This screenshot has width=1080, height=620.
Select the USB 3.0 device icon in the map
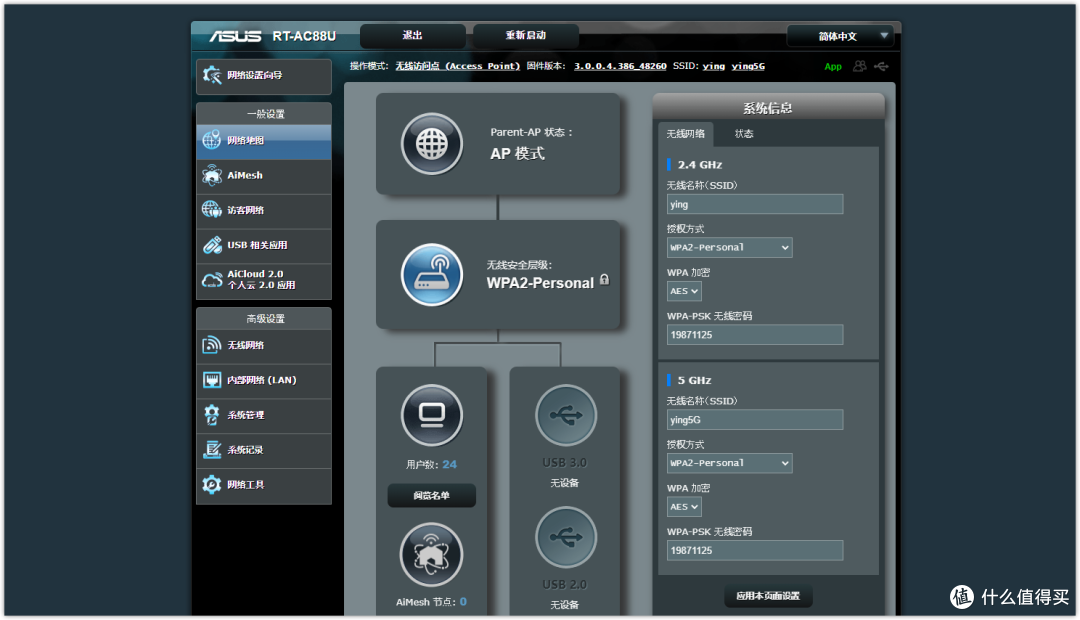pos(566,414)
